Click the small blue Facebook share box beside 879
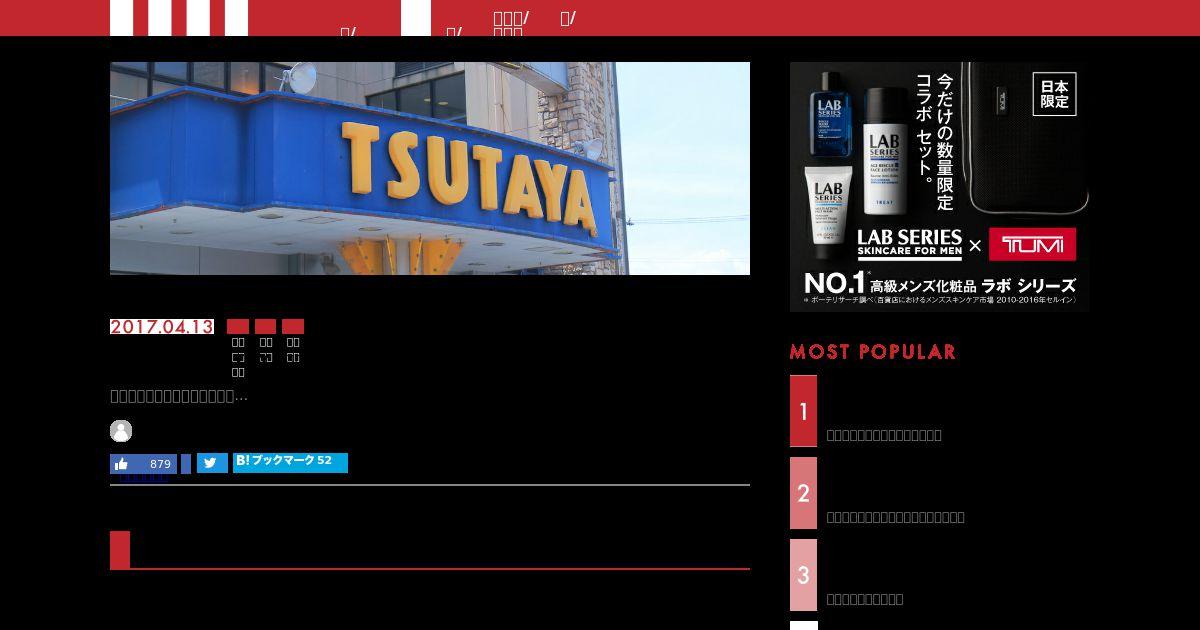Image resolution: width=1200 pixels, height=630 pixels. click(x=186, y=464)
